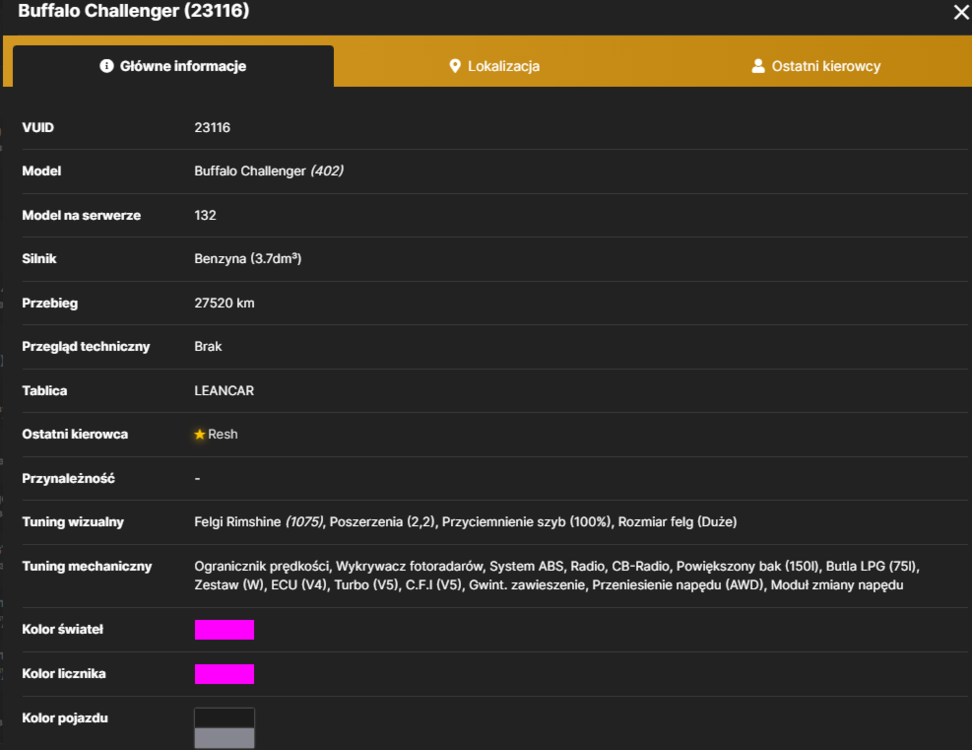Click the Przebieg value 27520 km
The image size is (972, 750).
coord(224,303)
